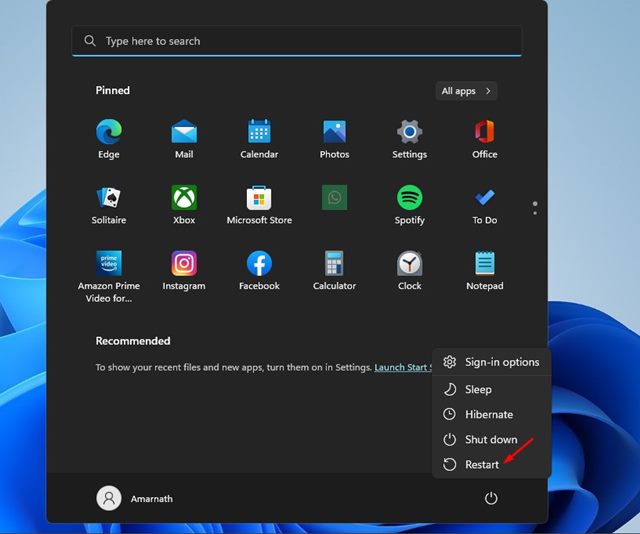Screen dimensions: 640x534
Task: Open the Notepad app
Action: click(x=484, y=270)
